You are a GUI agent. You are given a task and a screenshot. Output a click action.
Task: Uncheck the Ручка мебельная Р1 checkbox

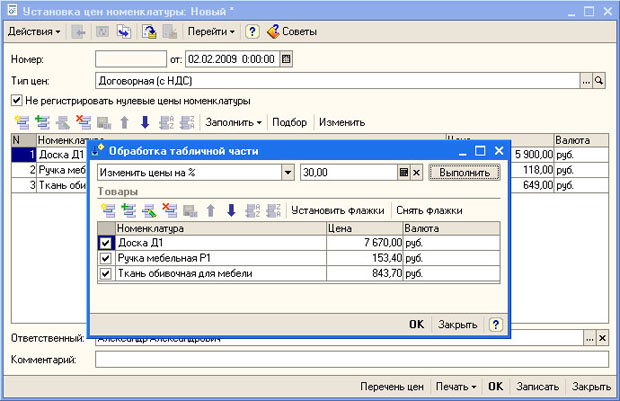click(106, 258)
